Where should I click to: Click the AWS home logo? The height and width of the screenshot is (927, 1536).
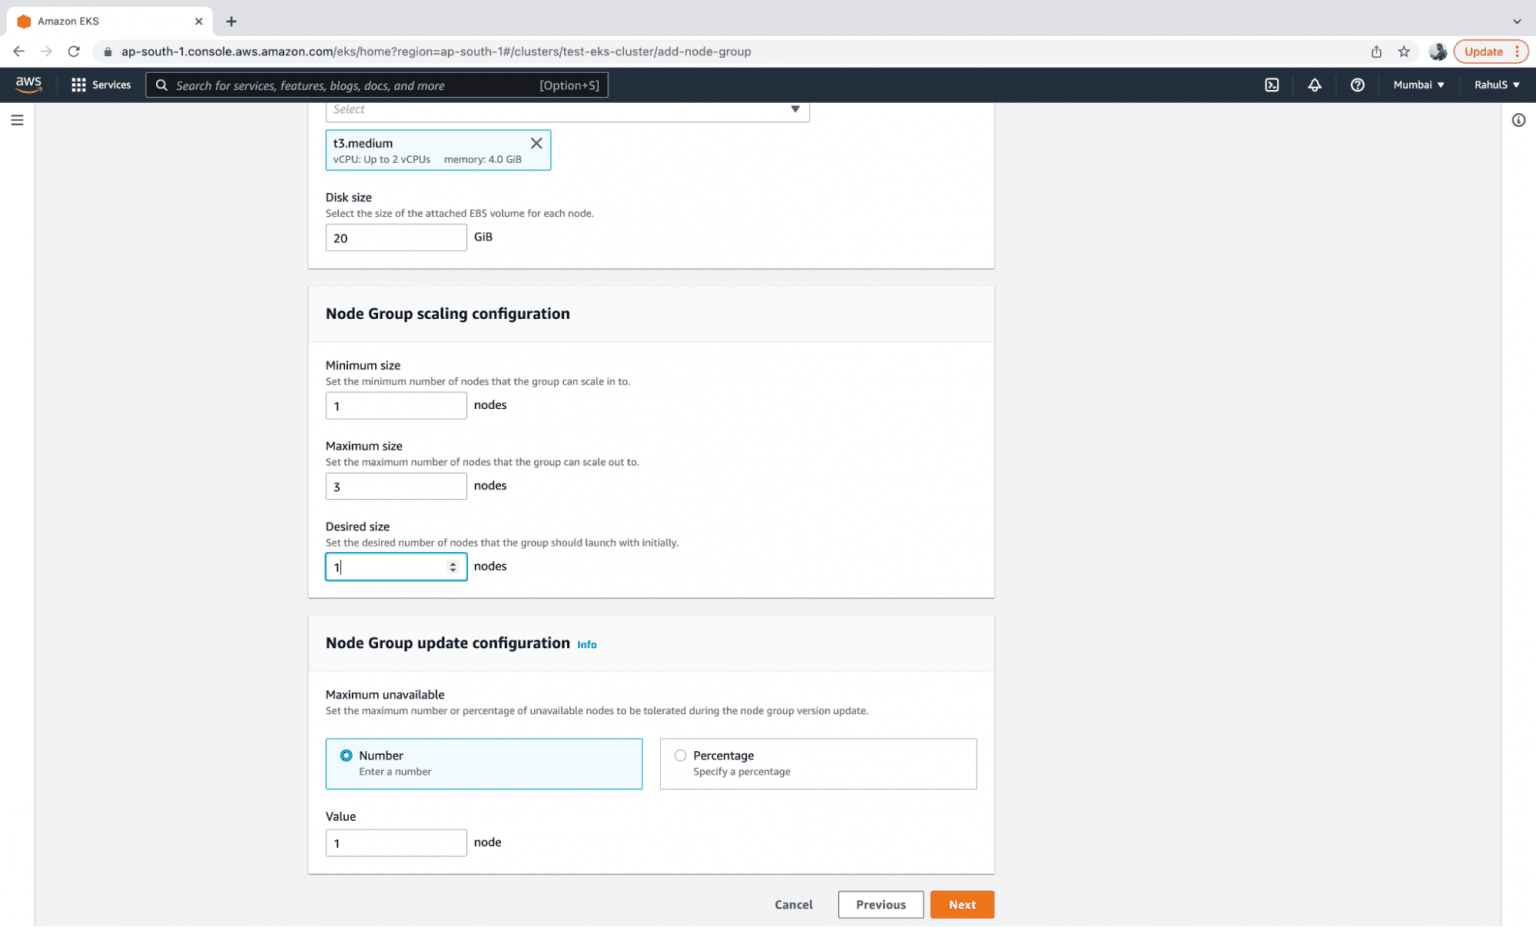point(29,85)
